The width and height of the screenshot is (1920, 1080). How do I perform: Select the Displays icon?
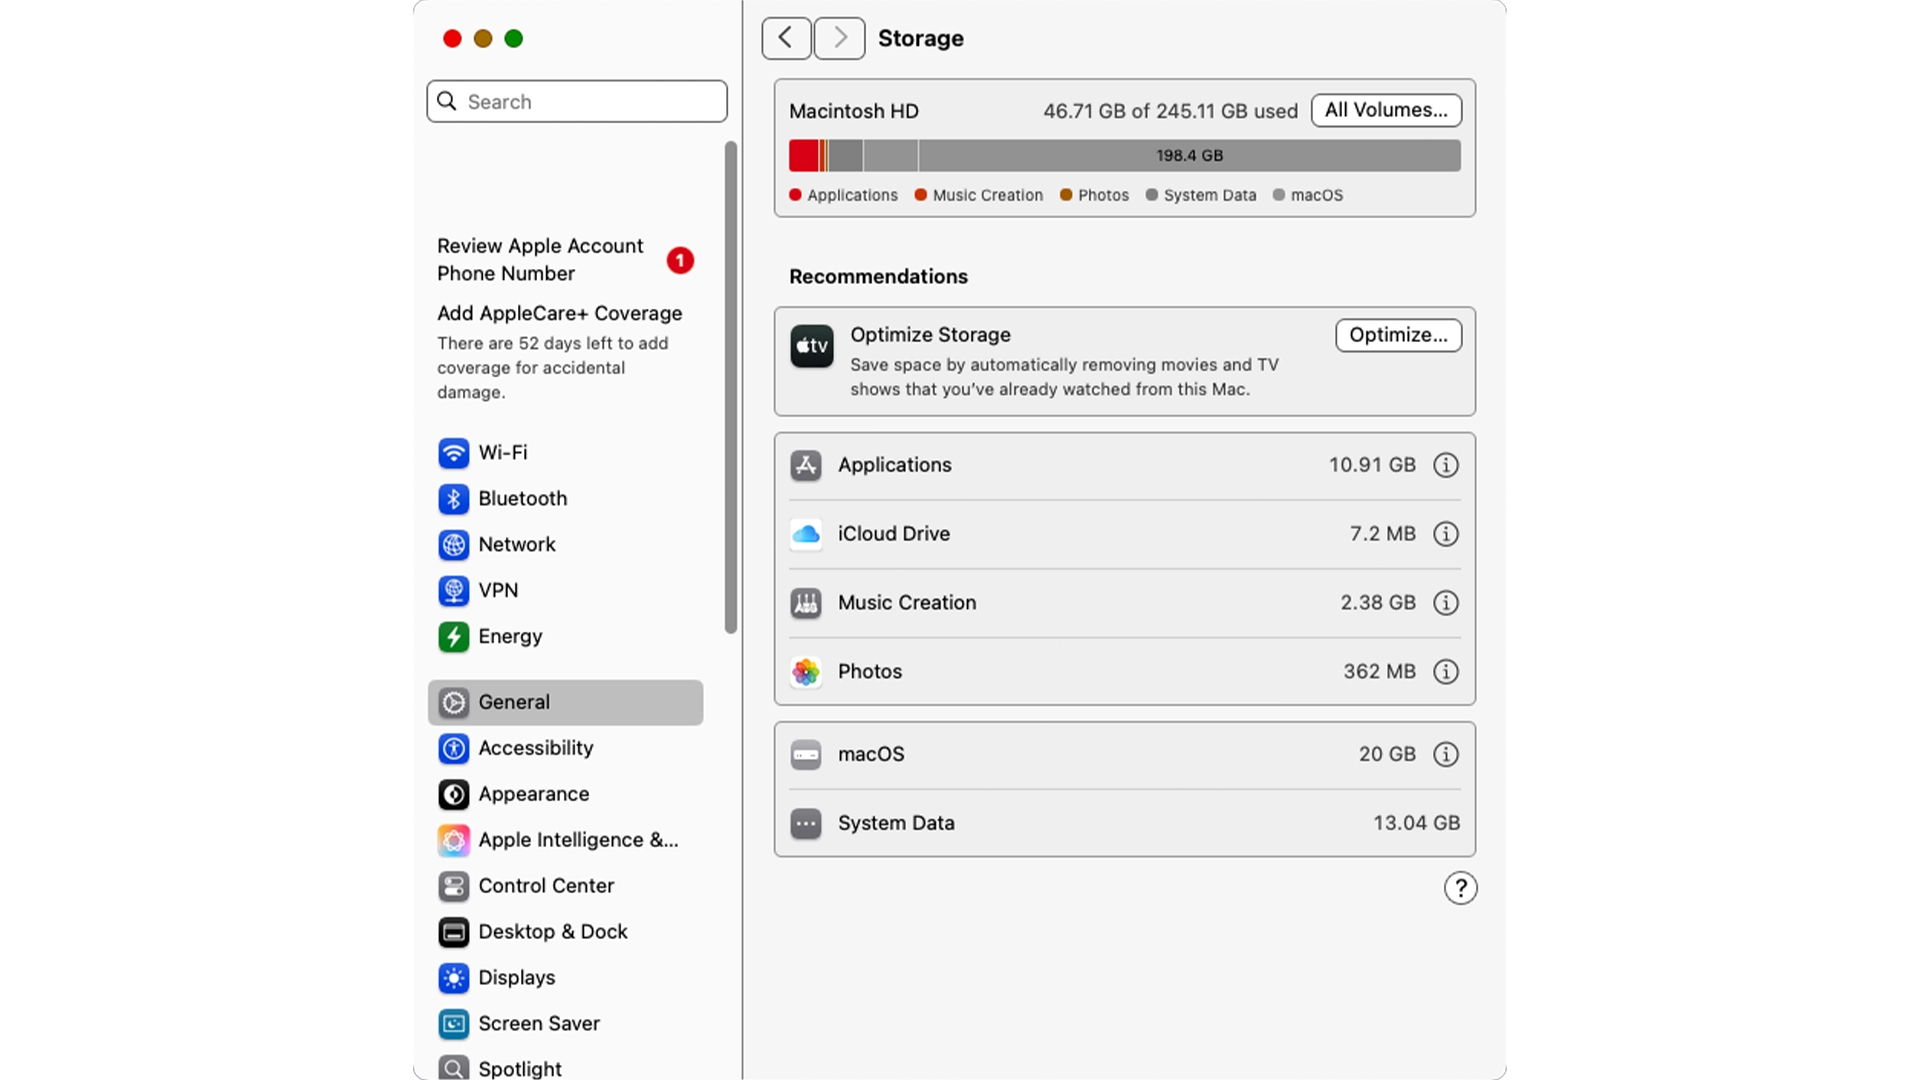tap(453, 979)
